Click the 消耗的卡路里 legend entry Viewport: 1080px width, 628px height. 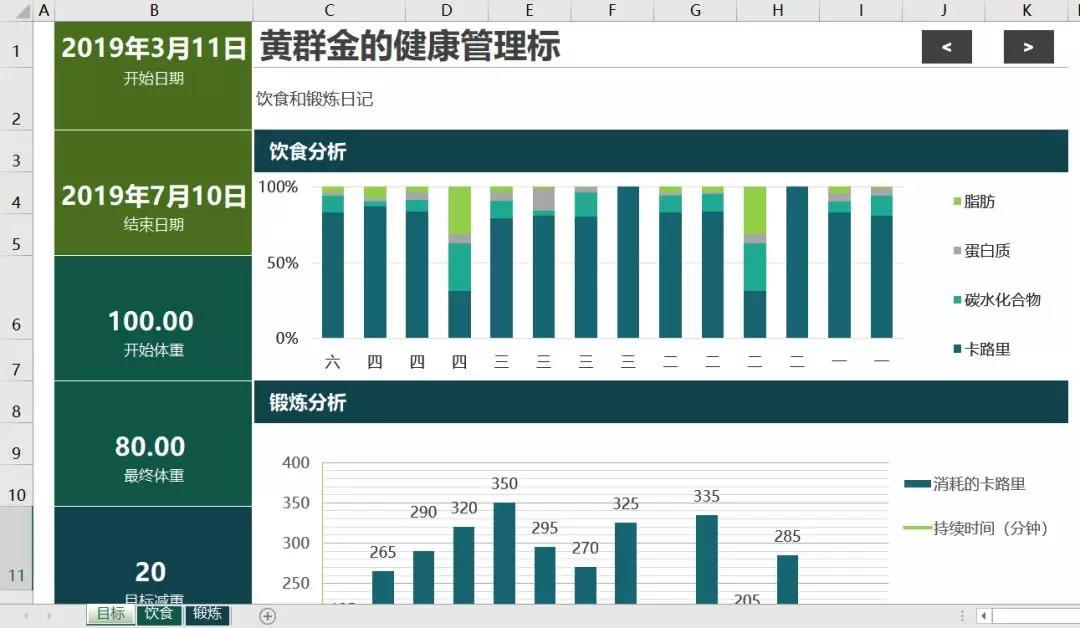(x=965, y=484)
